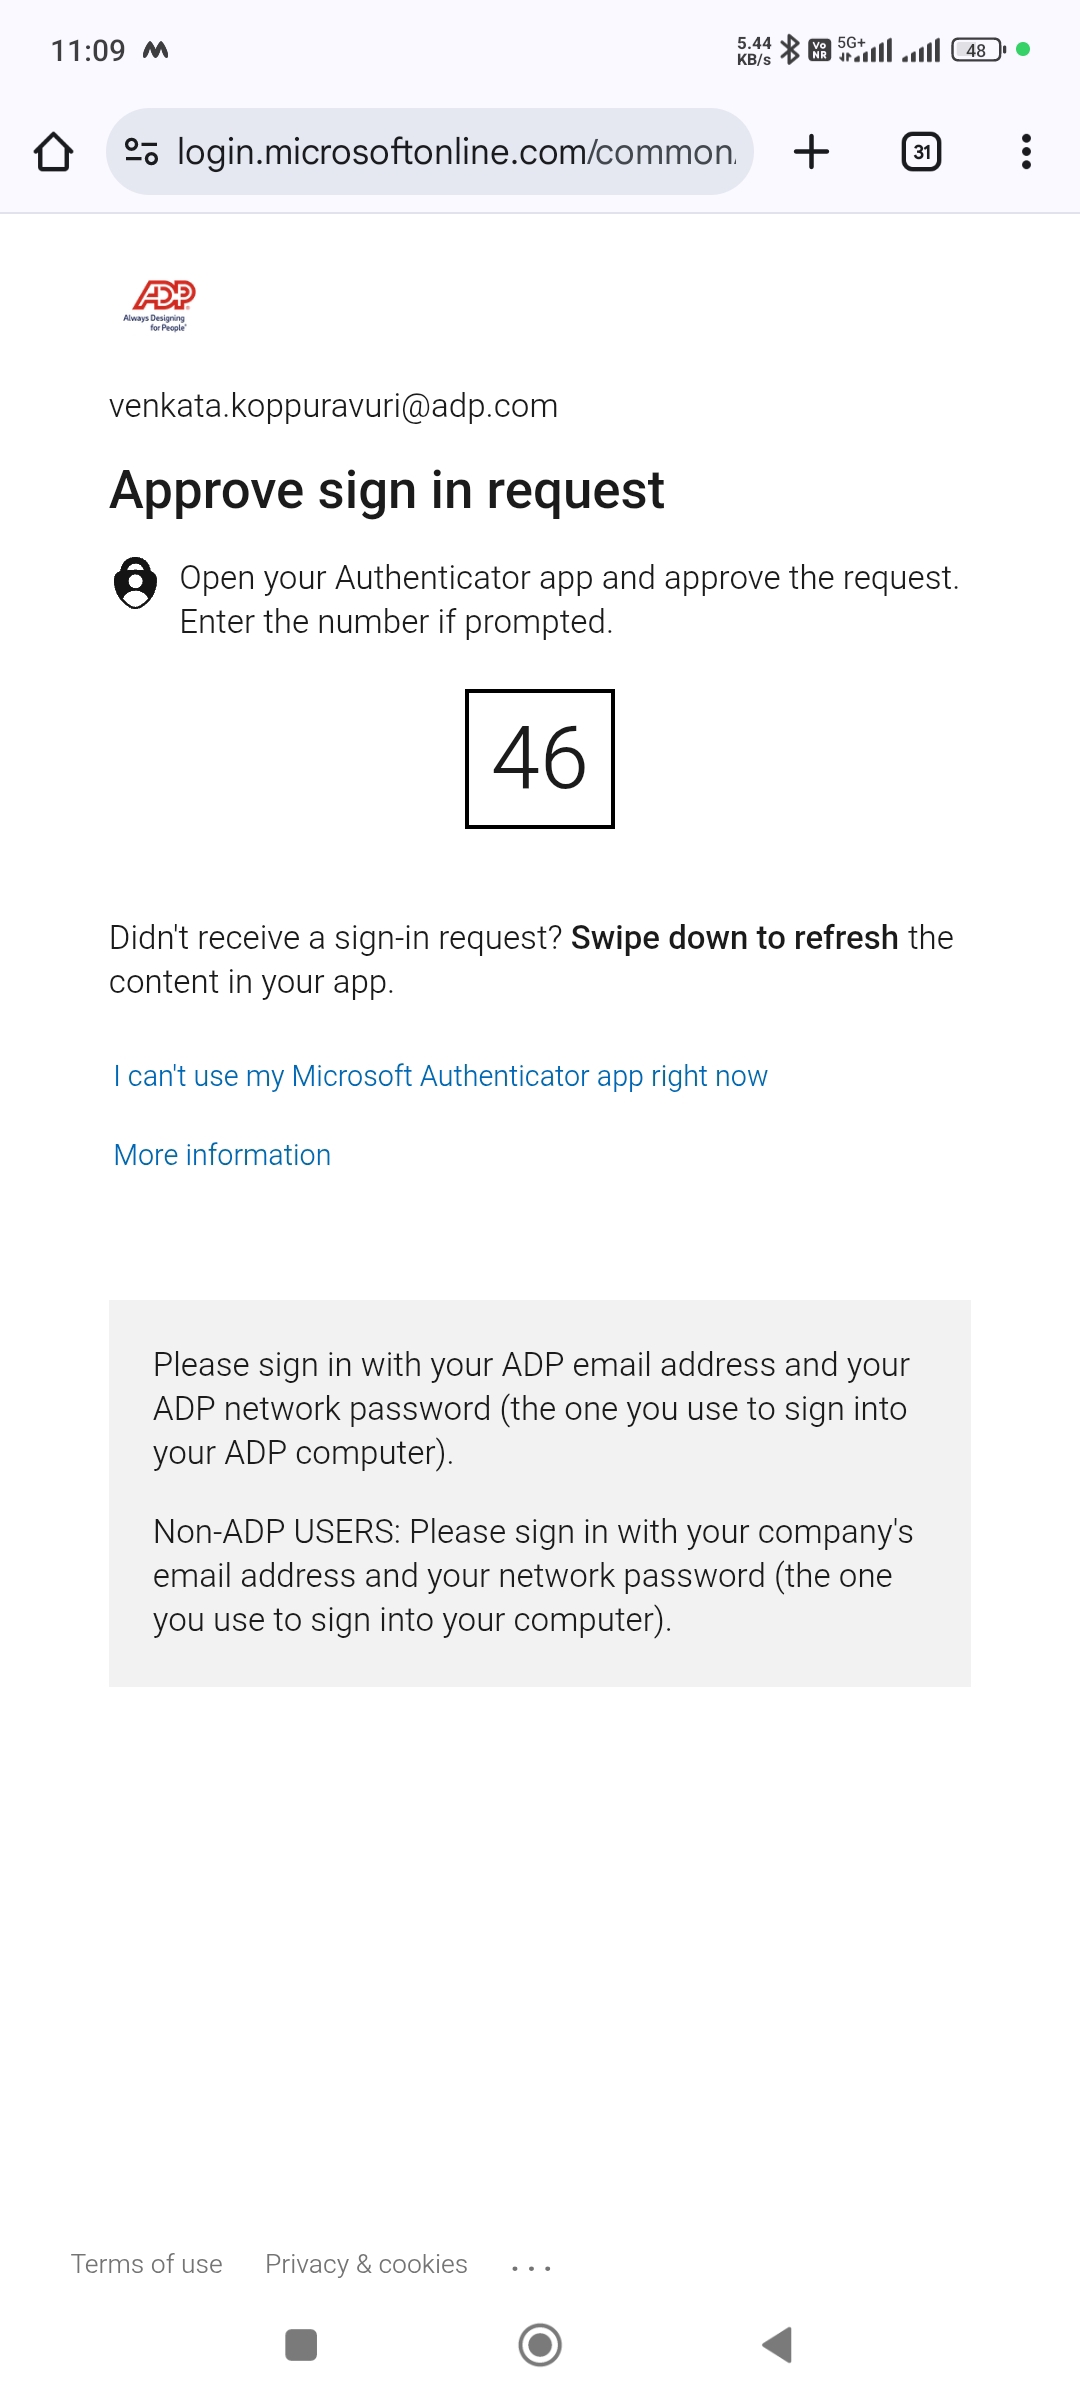
Task: Tap the M notification icon in status bar
Action: pyautogui.click(x=155, y=48)
